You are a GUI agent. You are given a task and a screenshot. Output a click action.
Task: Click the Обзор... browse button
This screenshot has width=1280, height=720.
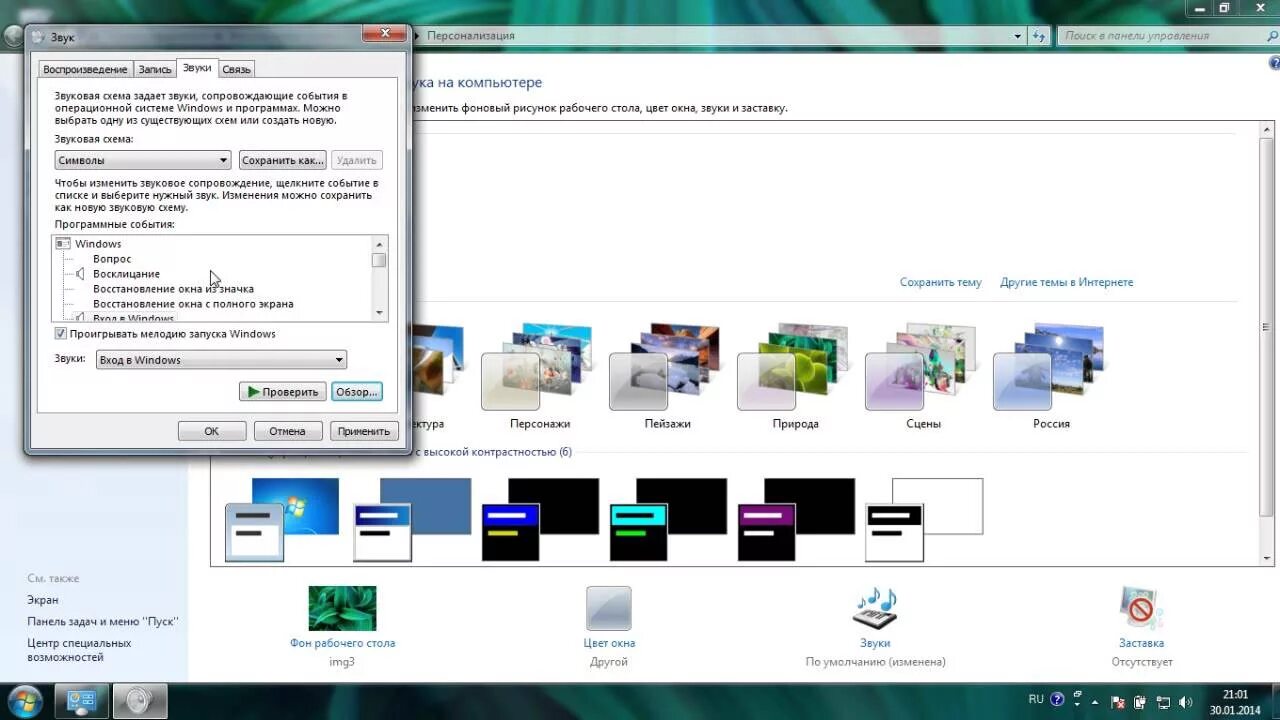pyautogui.click(x=356, y=392)
